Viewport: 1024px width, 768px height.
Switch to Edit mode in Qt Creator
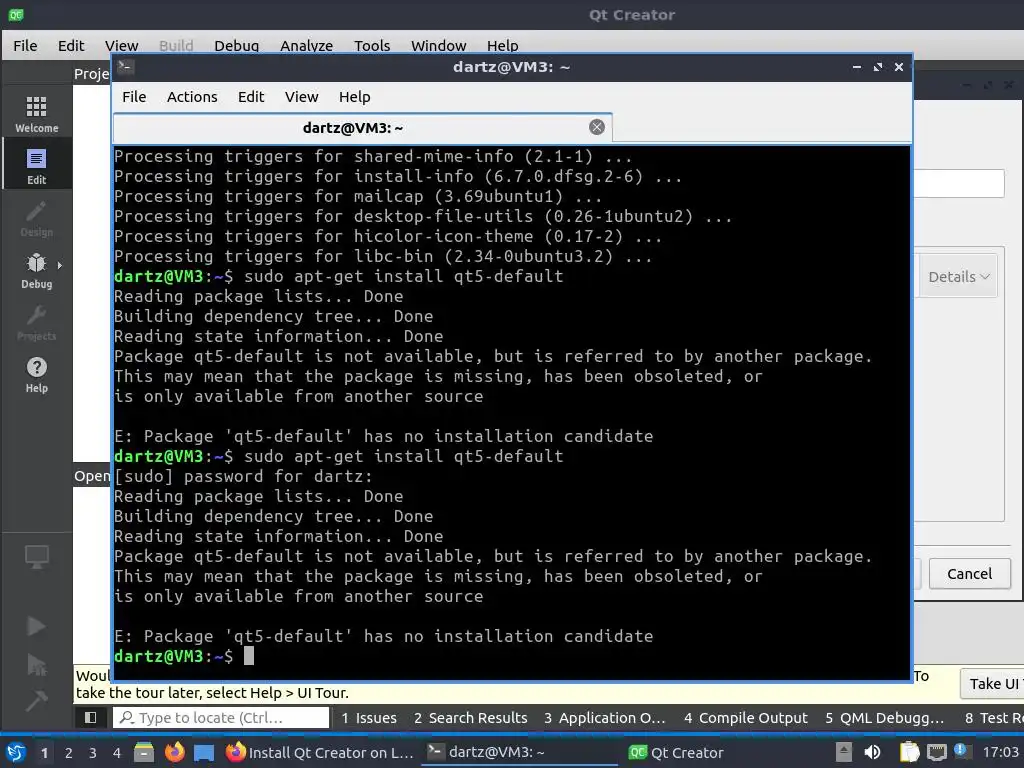pos(37,166)
